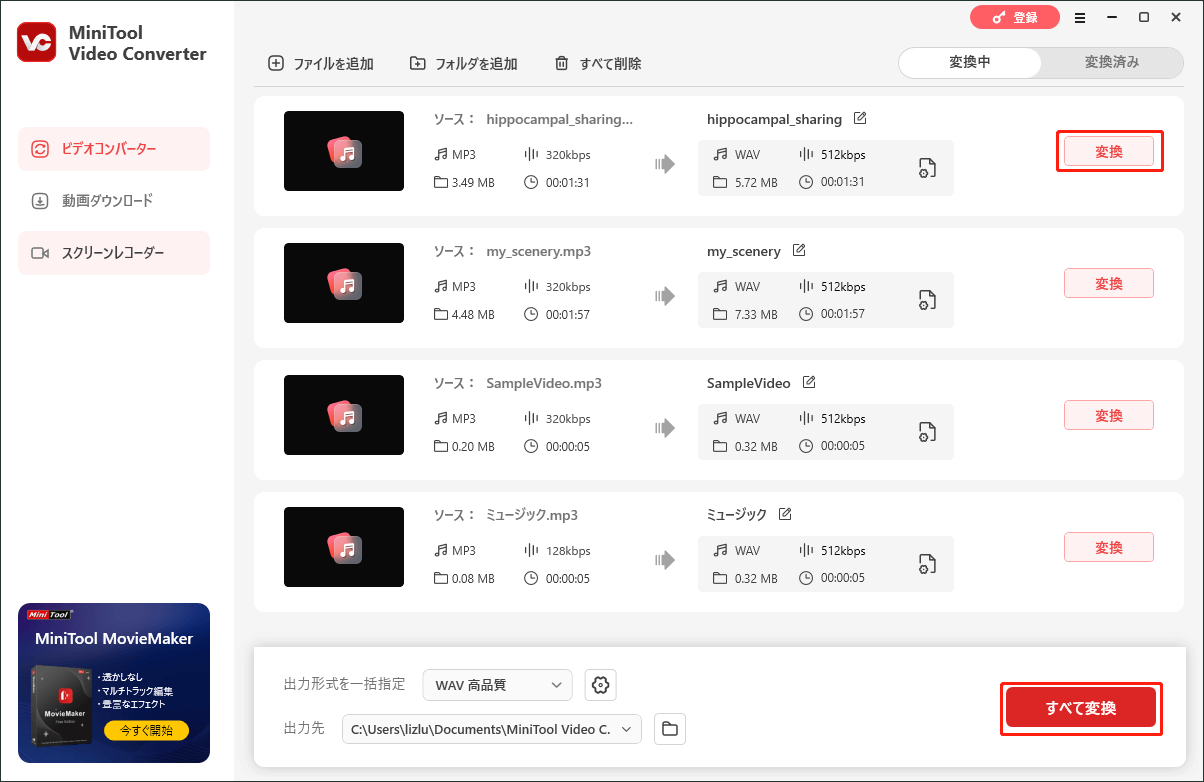1204x782 pixels.
Task: Click output title my_scenery
Action: click(x=744, y=251)
